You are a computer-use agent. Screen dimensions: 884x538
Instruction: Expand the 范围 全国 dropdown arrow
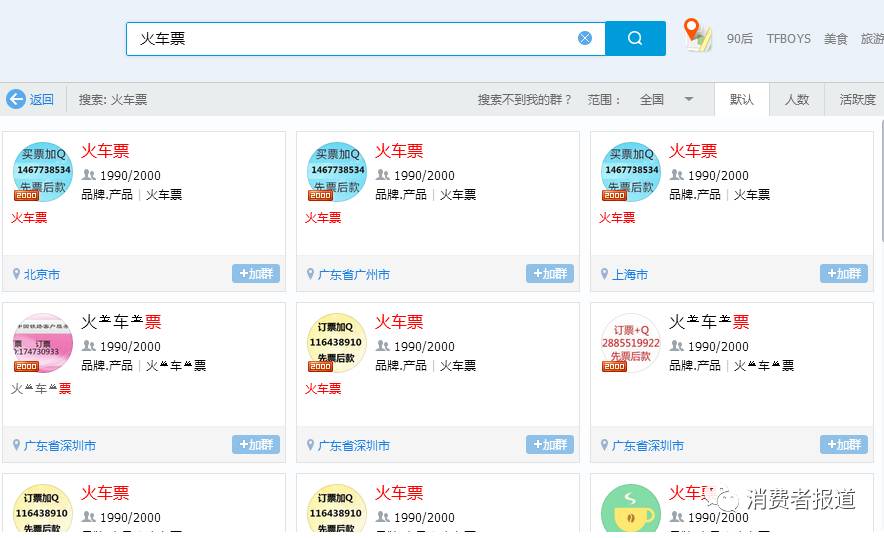pos(688,99)
